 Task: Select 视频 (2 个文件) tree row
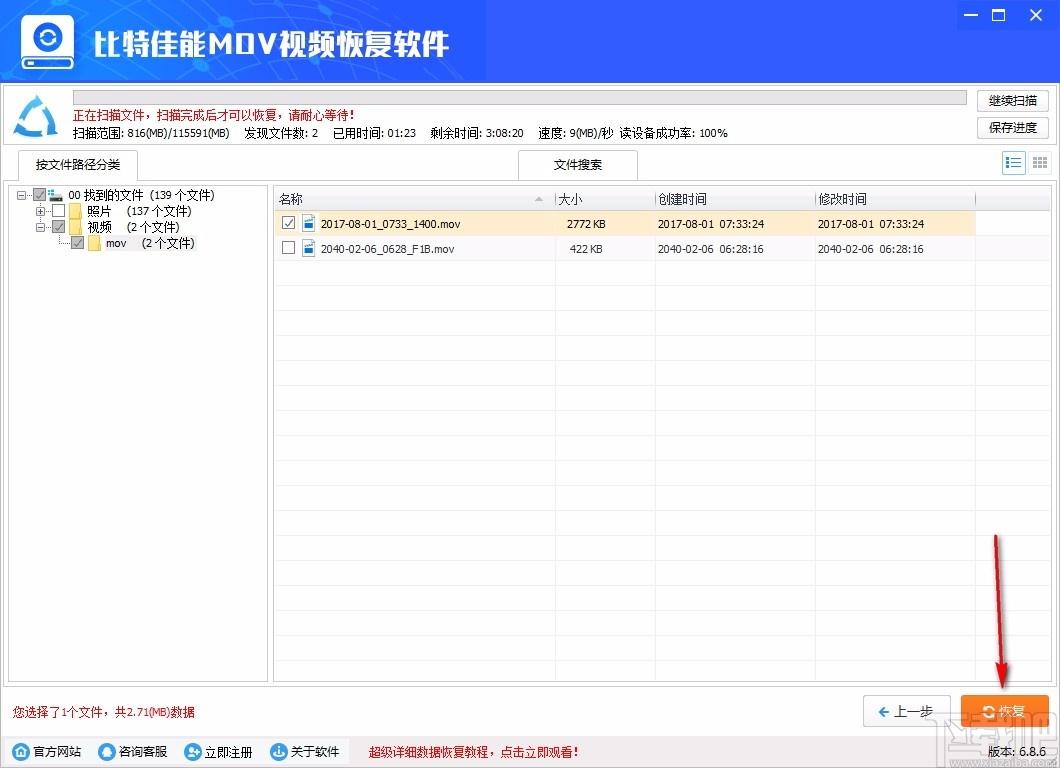click(x=133, y=227)
